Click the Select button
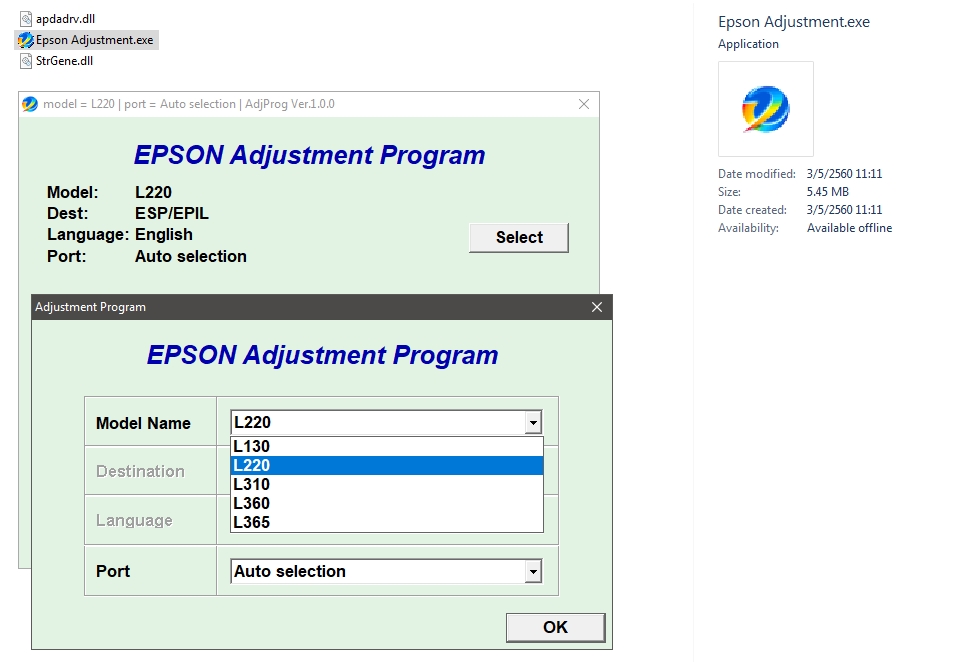 click(x=519, y=238)
